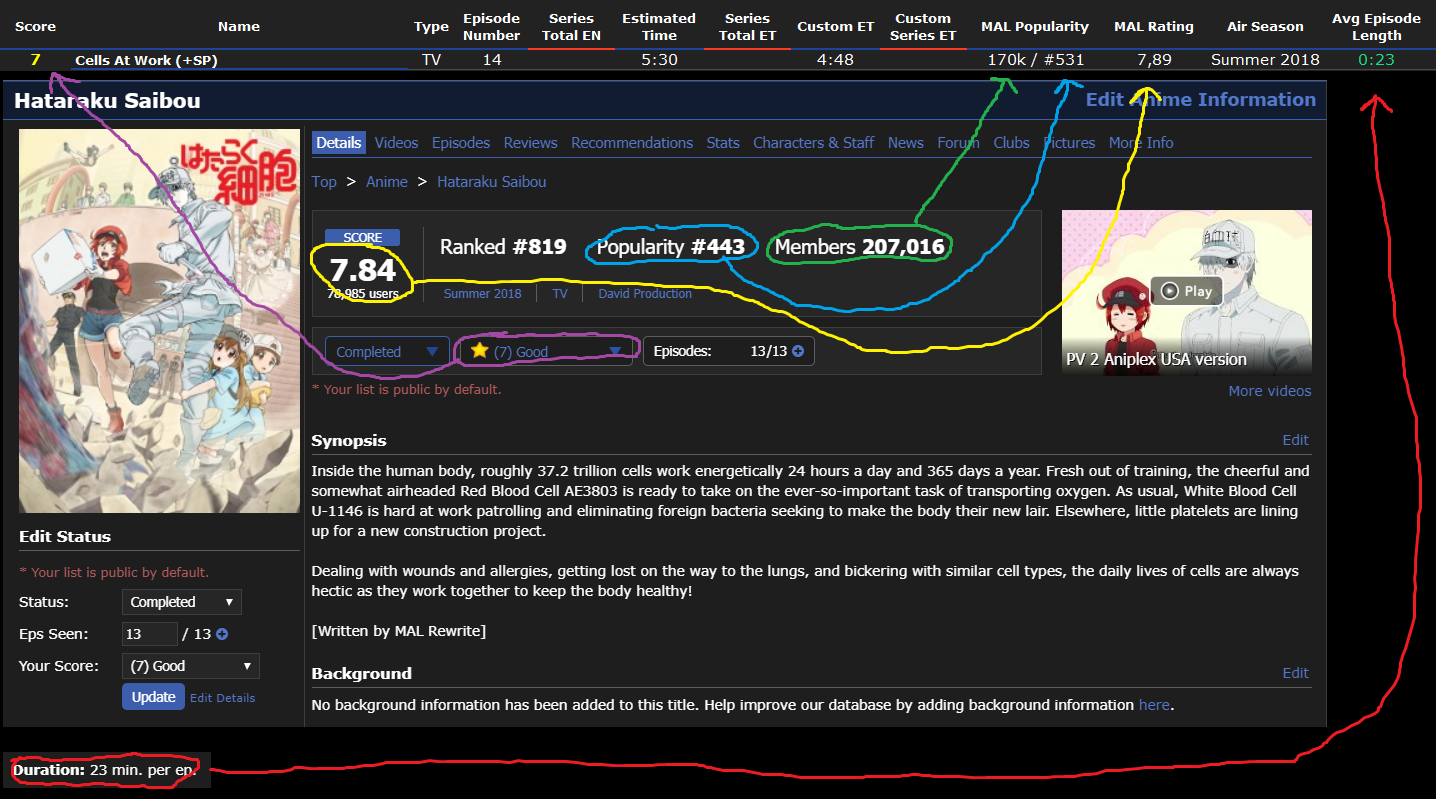Click the 7,89 MAL Rating cell
The height and width of the screenshot is (799, 1436).
pyautogui.click(x=1154, y=60)
